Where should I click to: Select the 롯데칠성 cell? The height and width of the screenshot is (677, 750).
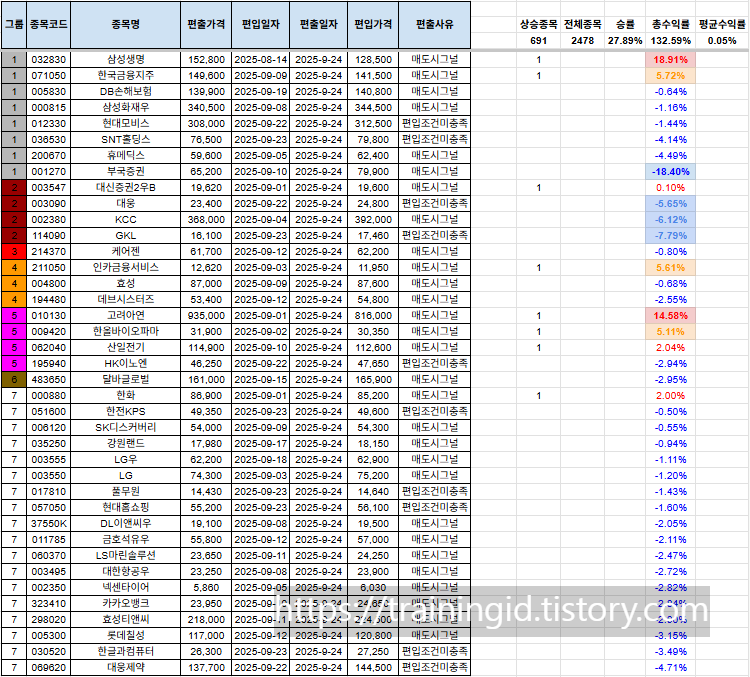click(x=126, y=635)
